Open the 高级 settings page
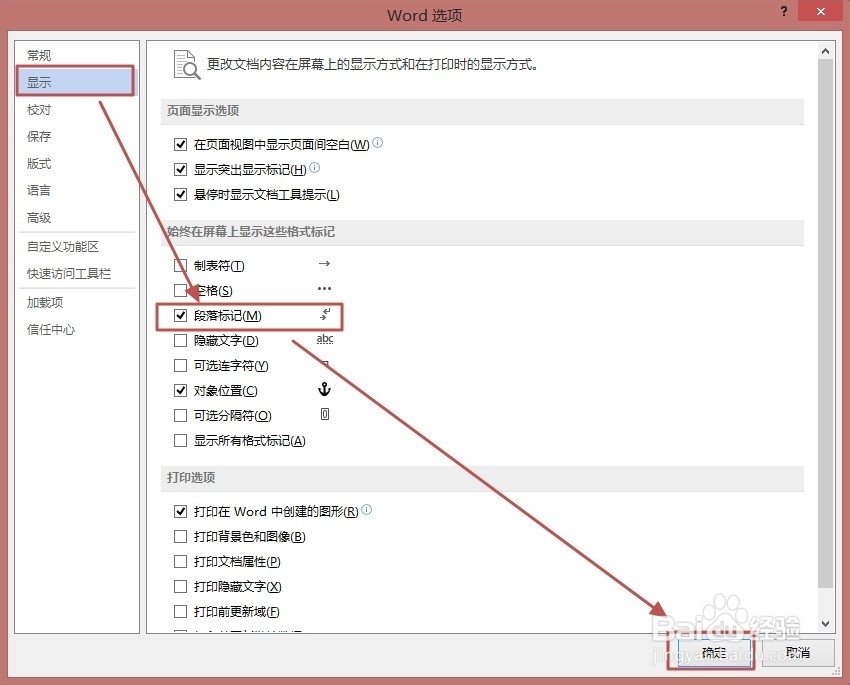Image resolution: width=850 pixels, height=685 pixels. pos(38,218)
